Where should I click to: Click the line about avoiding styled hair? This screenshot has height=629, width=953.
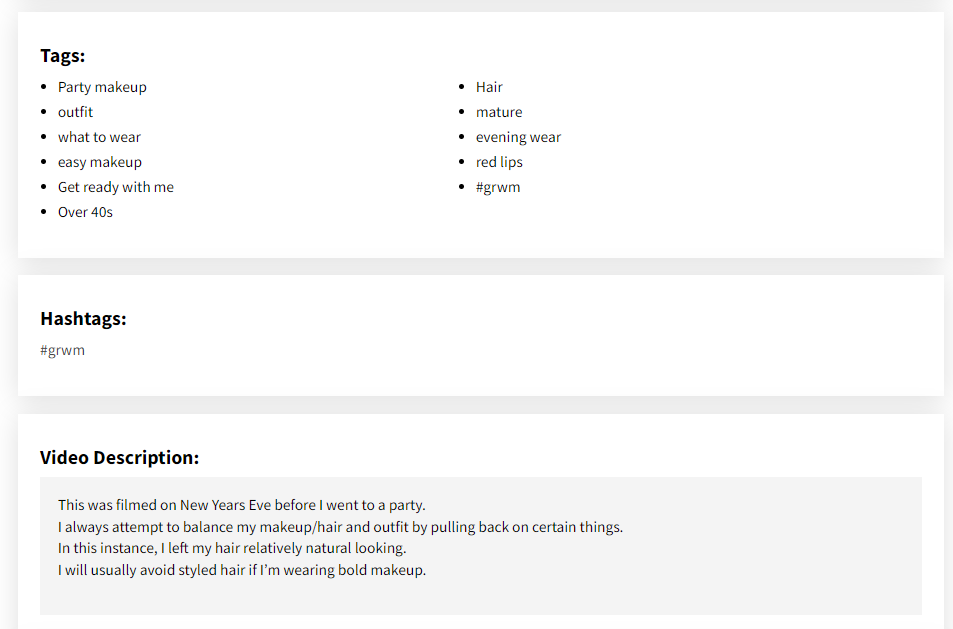[242, 570]
